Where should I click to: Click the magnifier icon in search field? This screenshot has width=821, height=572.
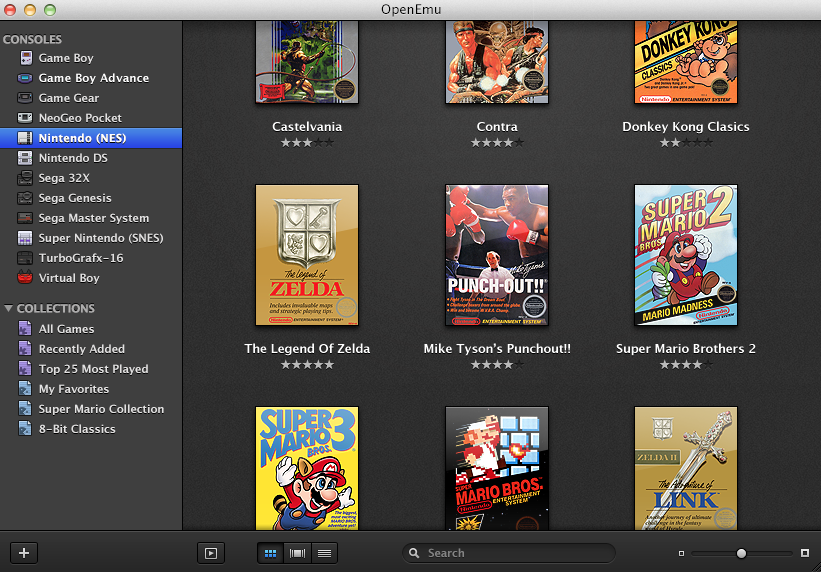[x=414, y=553]
